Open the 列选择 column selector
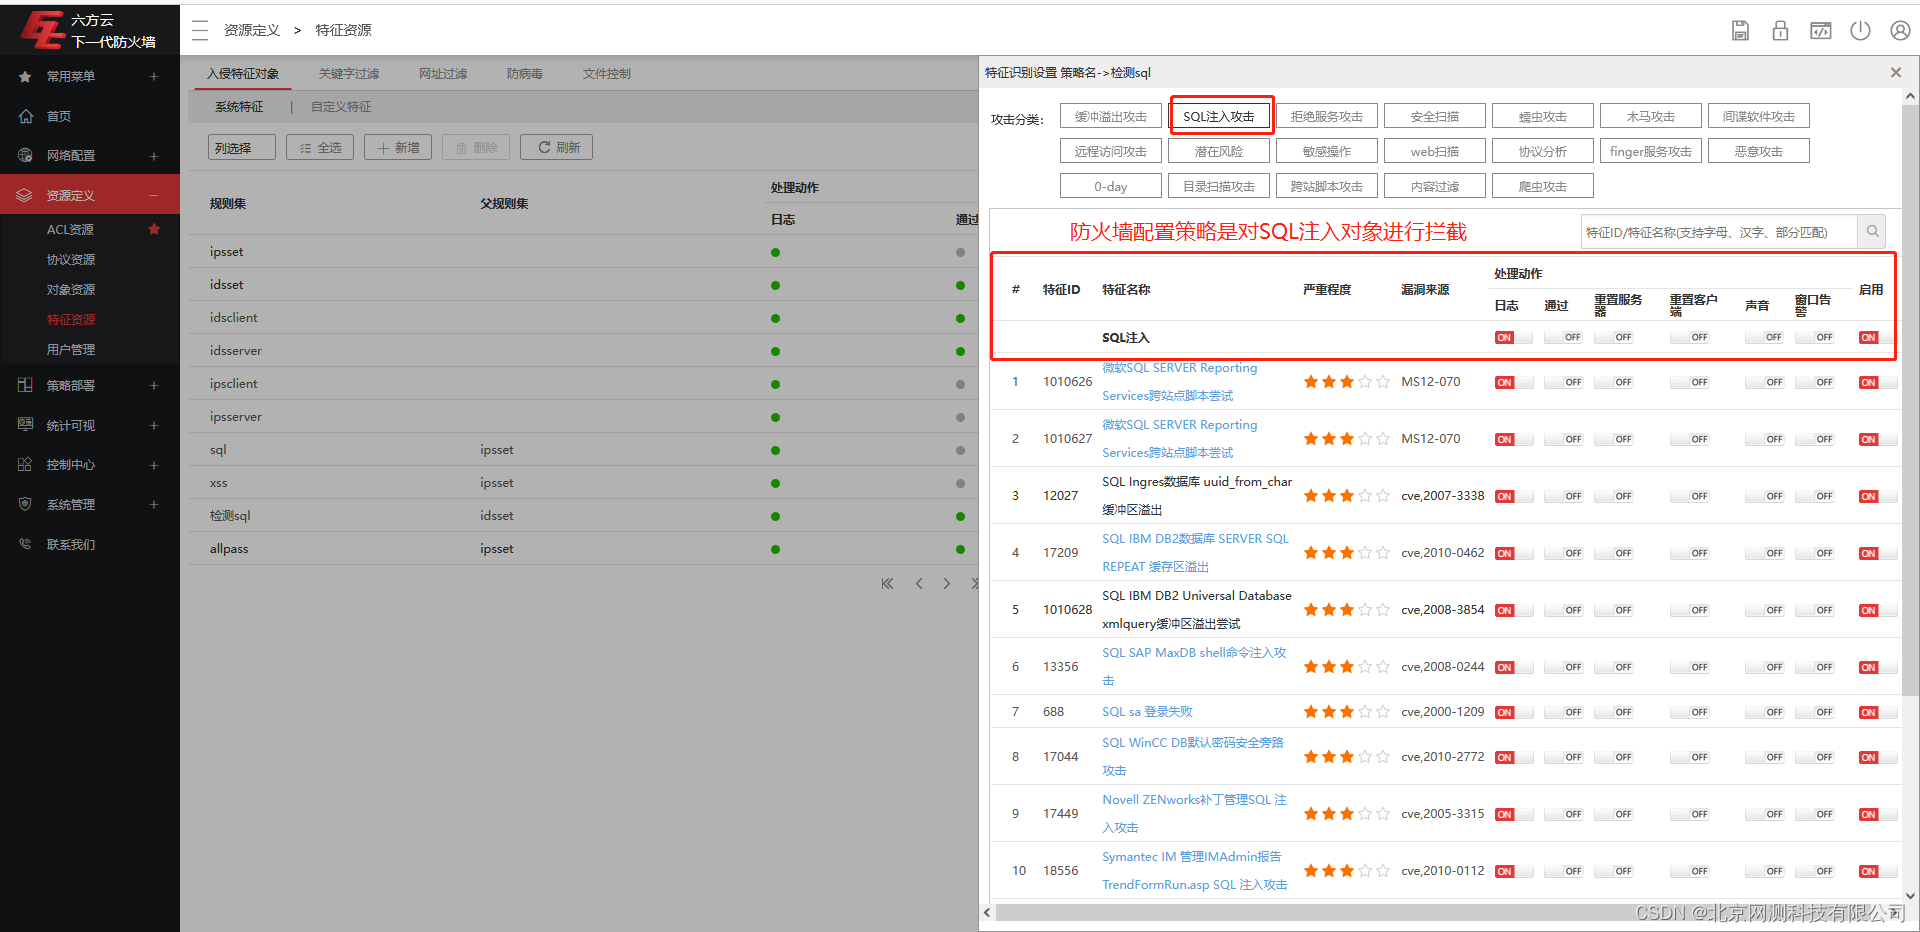This screenshot has width=1920, height=932. 242,148
